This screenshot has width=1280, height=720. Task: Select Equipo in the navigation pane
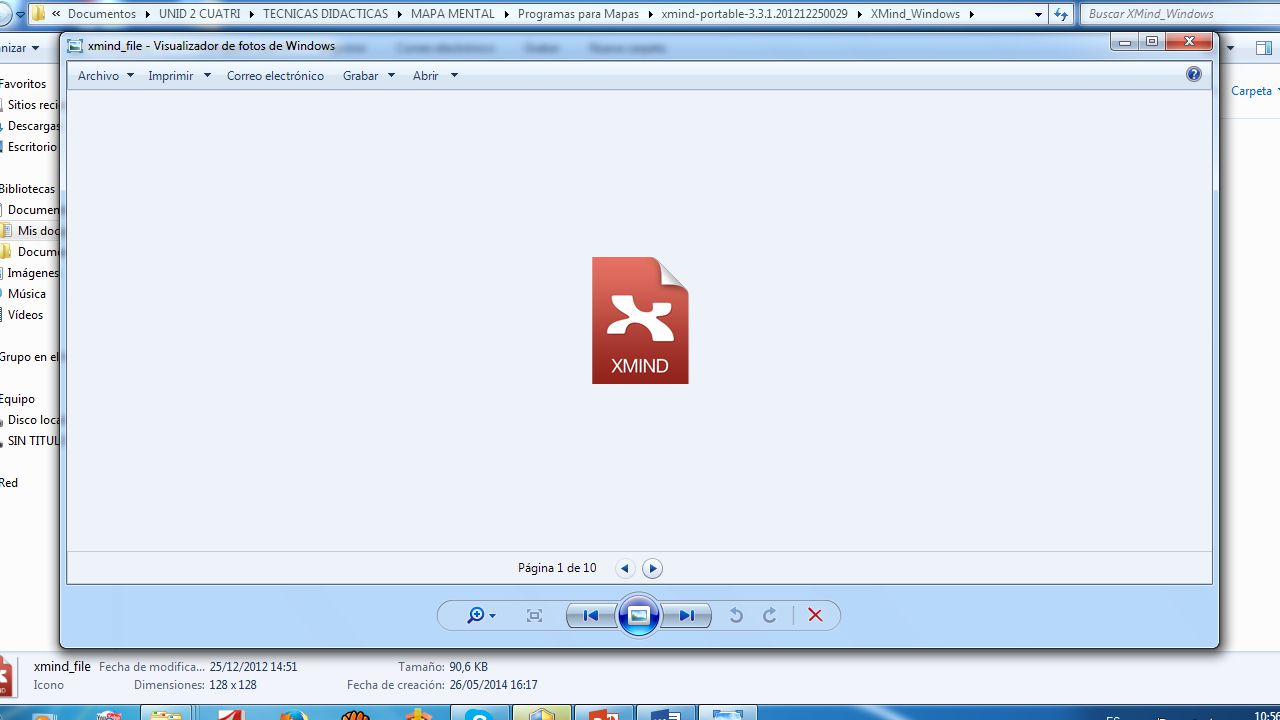(x=18, y=399)
